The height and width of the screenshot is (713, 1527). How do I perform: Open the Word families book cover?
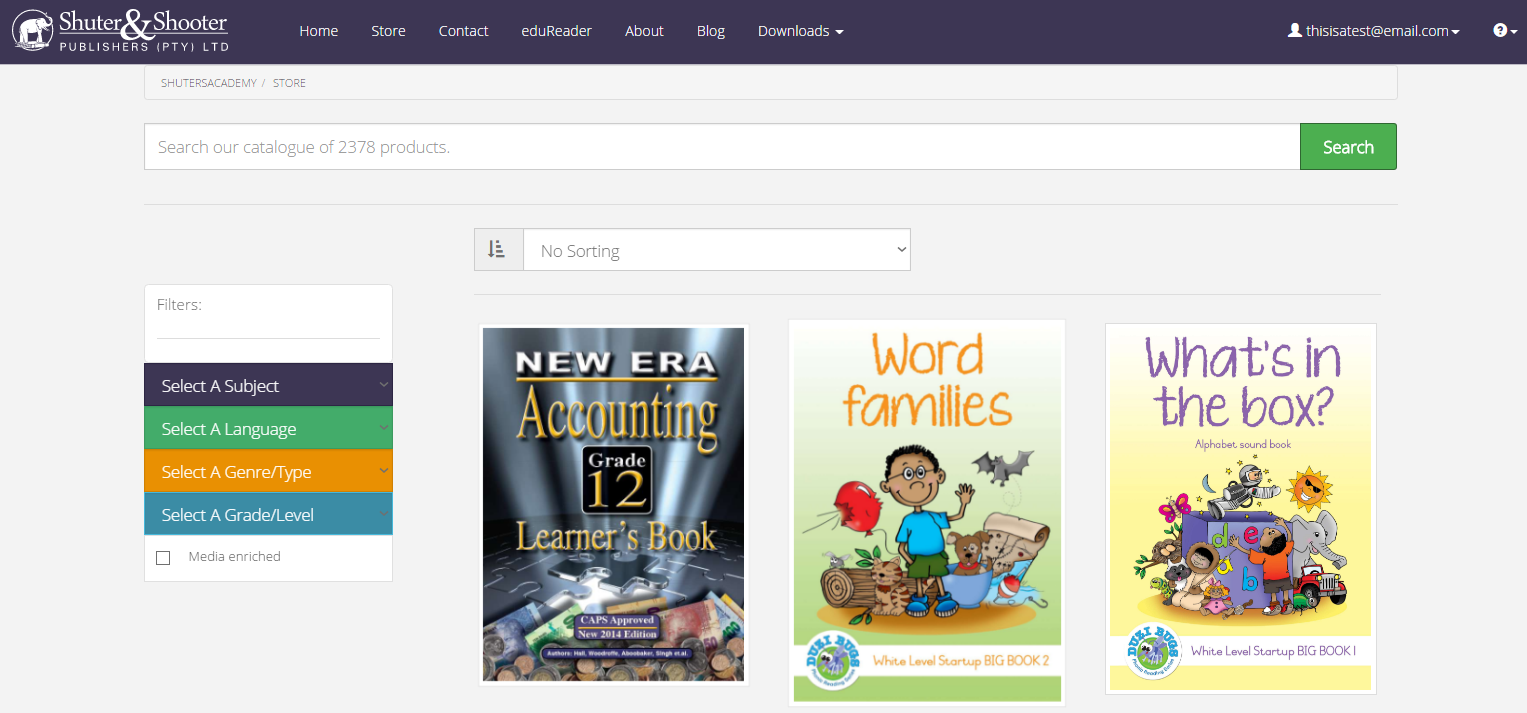point(927,512)
